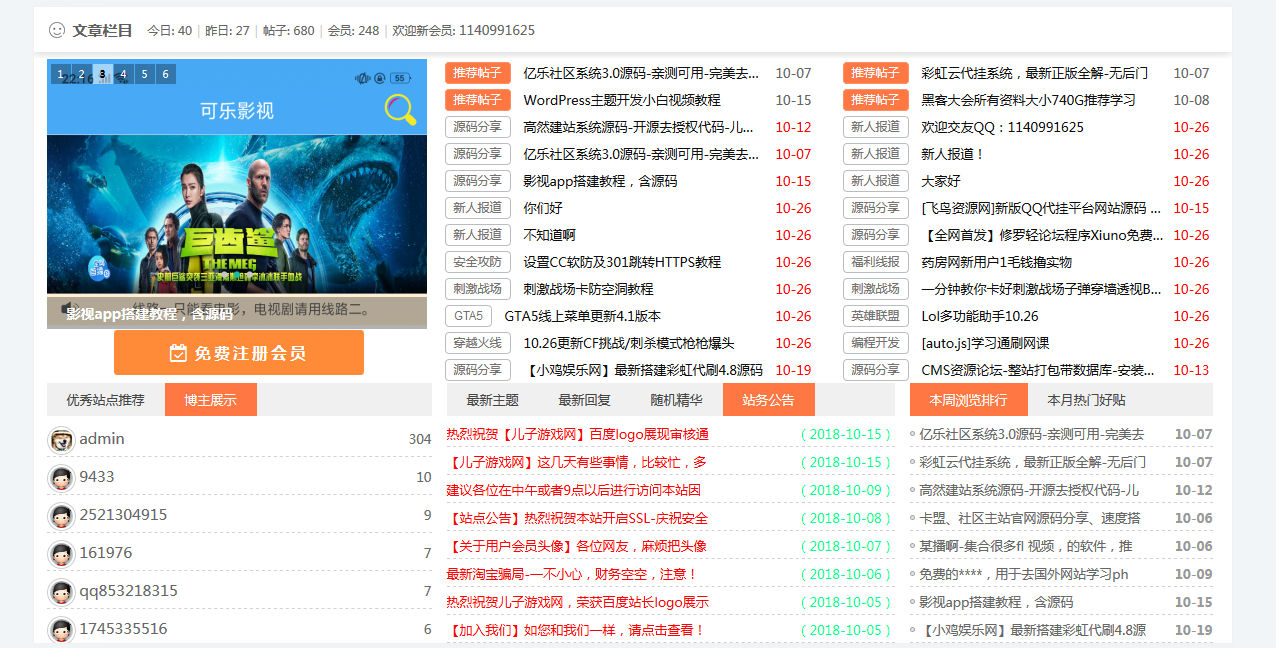This screenshot has height=648, width=1276.
Task: Go to carousel slide 2
Action: click(x=81, y=74)
